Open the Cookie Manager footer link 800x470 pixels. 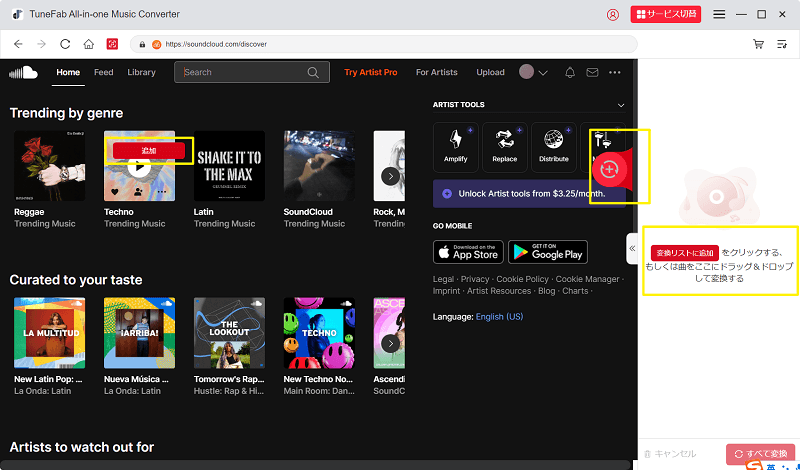(x=587, y=279)
